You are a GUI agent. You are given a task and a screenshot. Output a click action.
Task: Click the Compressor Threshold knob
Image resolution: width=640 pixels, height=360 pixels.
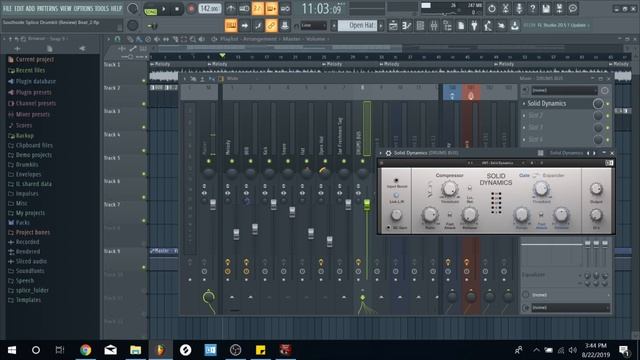(x=449, y=189)
